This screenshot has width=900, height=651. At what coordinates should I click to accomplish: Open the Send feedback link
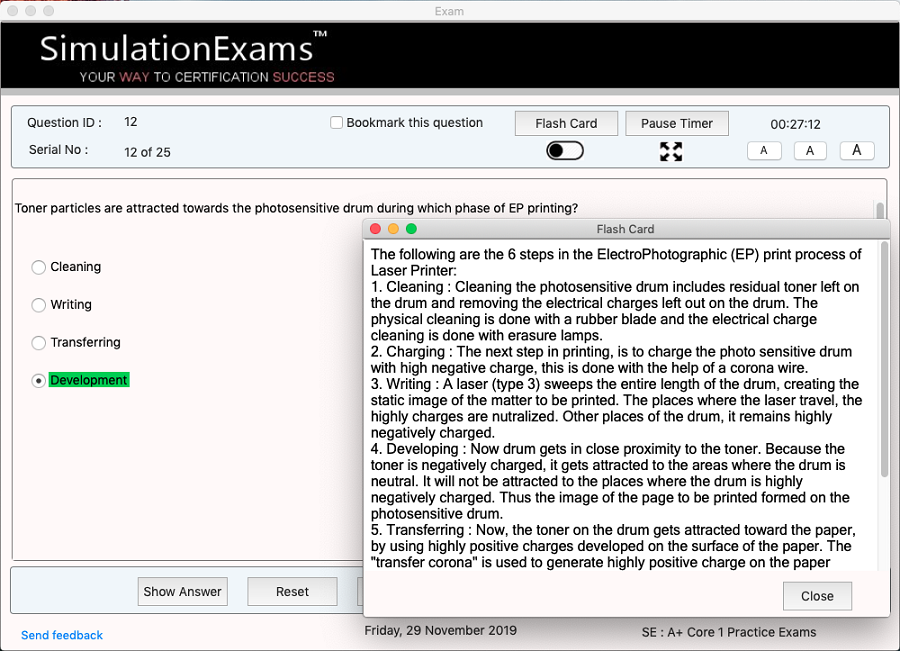(61, 635)
